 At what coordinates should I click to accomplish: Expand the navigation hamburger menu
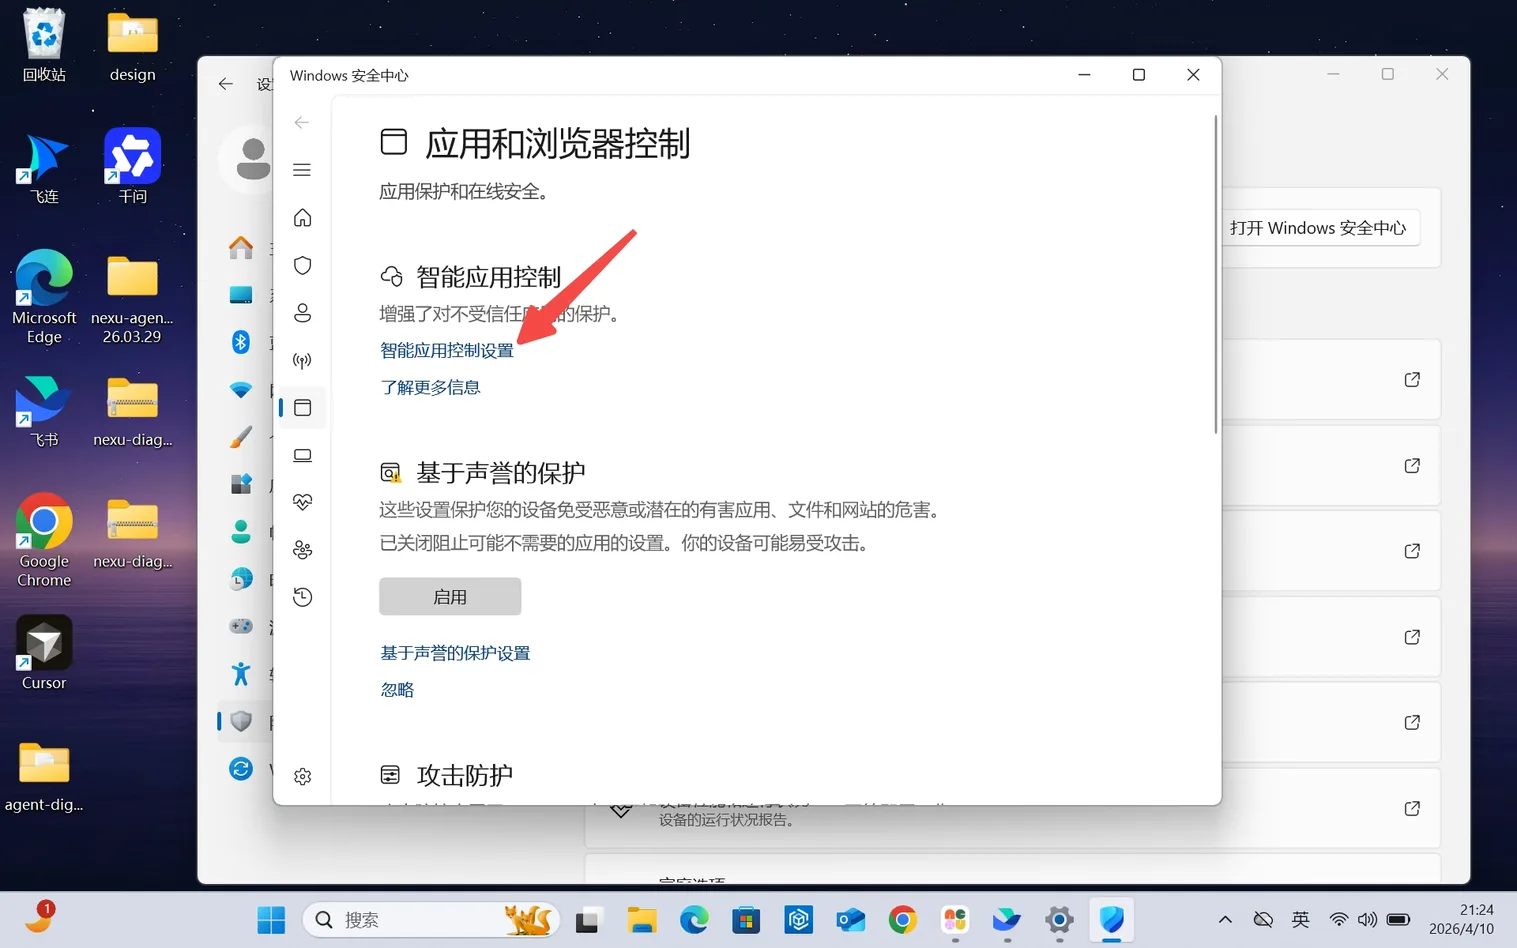[x=302, y=170]
